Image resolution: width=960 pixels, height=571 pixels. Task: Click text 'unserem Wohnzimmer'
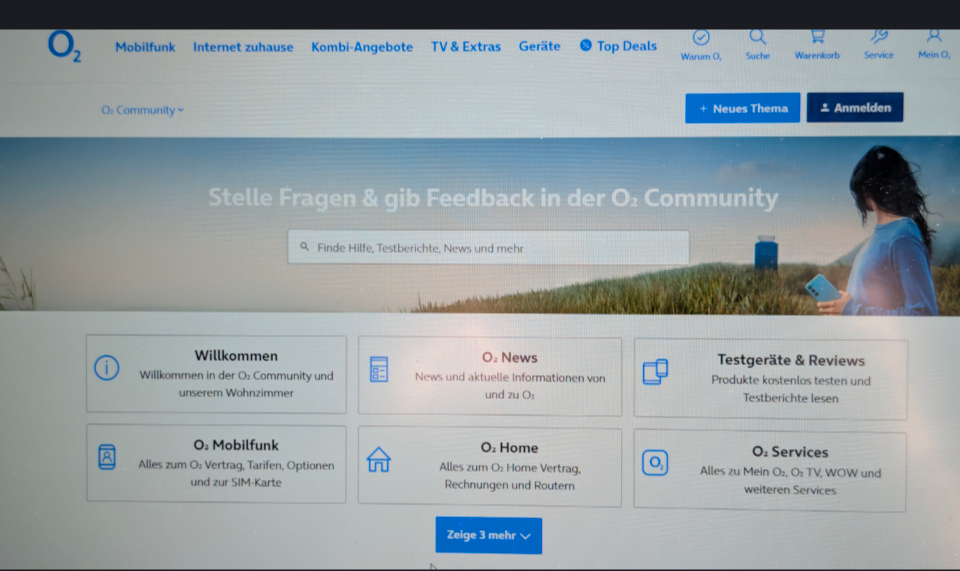click(236, 393)
